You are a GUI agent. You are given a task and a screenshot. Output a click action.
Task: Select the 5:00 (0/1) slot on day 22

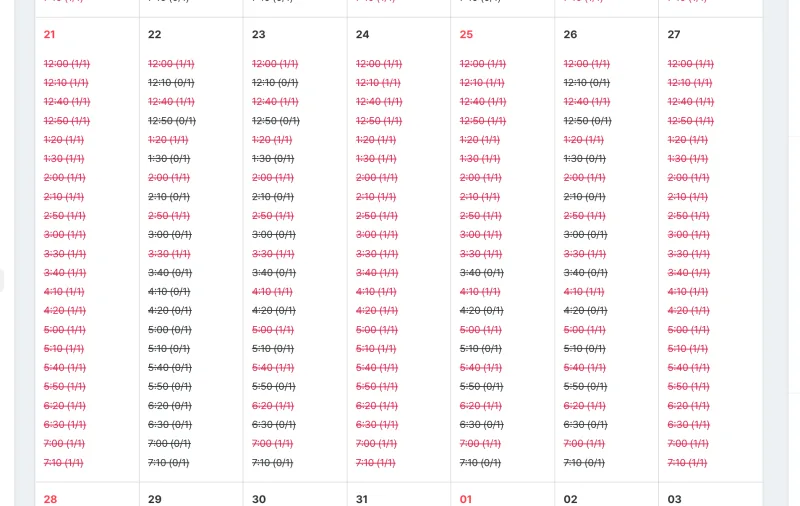pyautogui.click(x=170, y=330)
